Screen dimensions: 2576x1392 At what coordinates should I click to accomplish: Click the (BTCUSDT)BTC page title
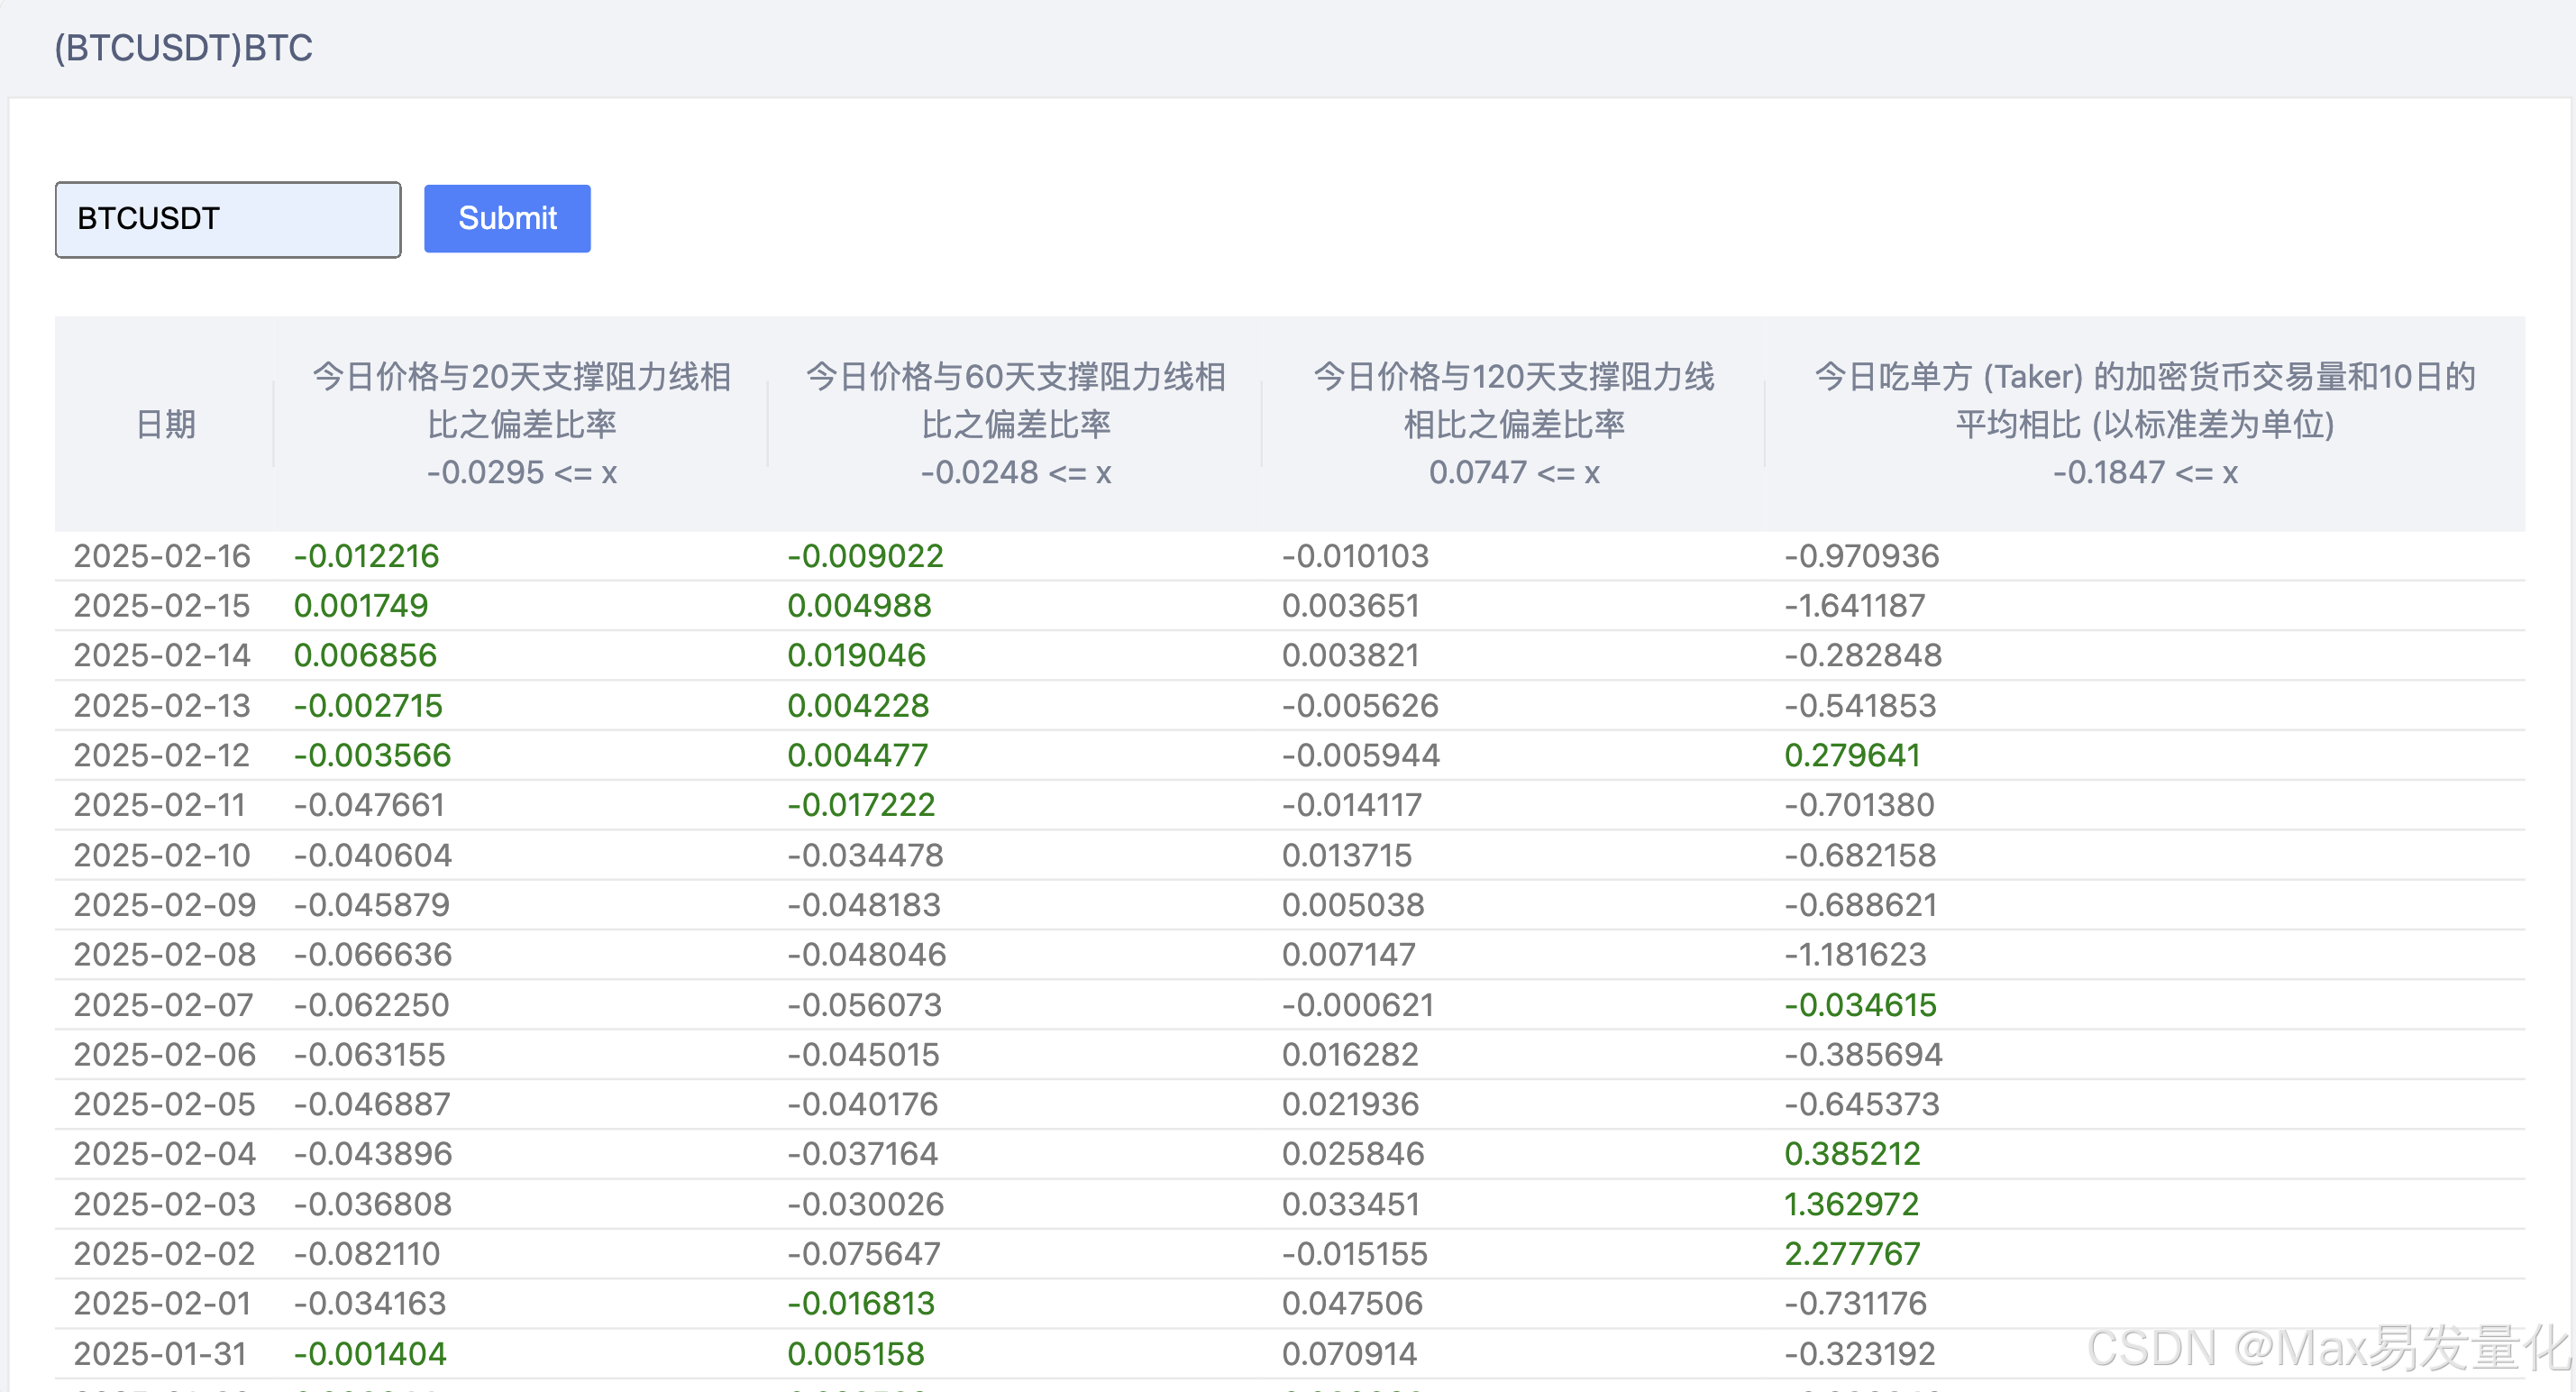pos(183,48)
